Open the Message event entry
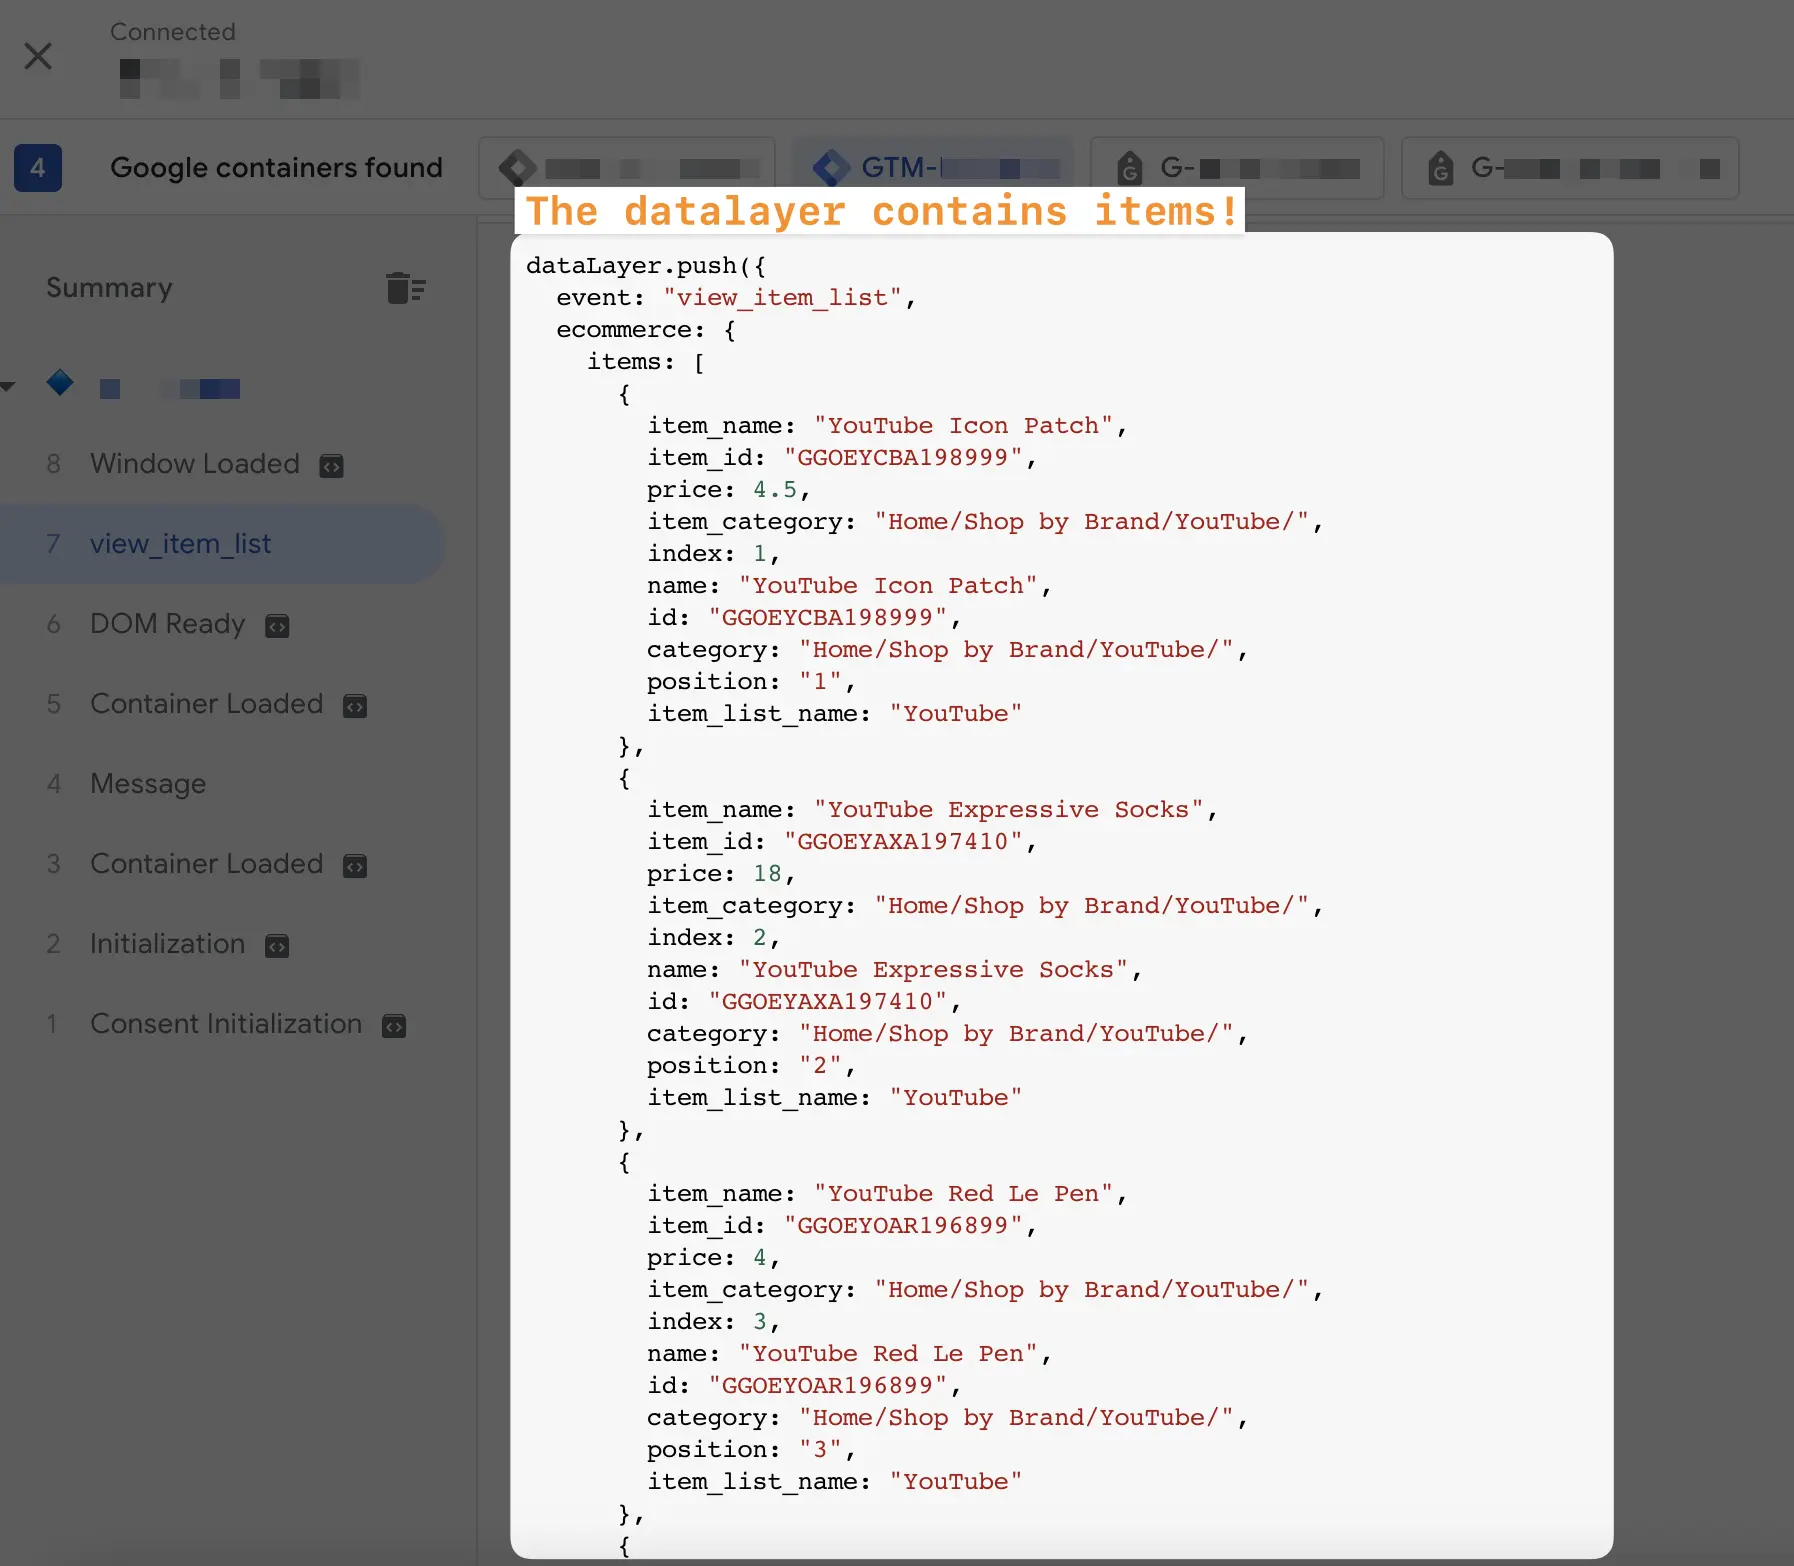1794x1566 pixels. click(x=148, y=785)
